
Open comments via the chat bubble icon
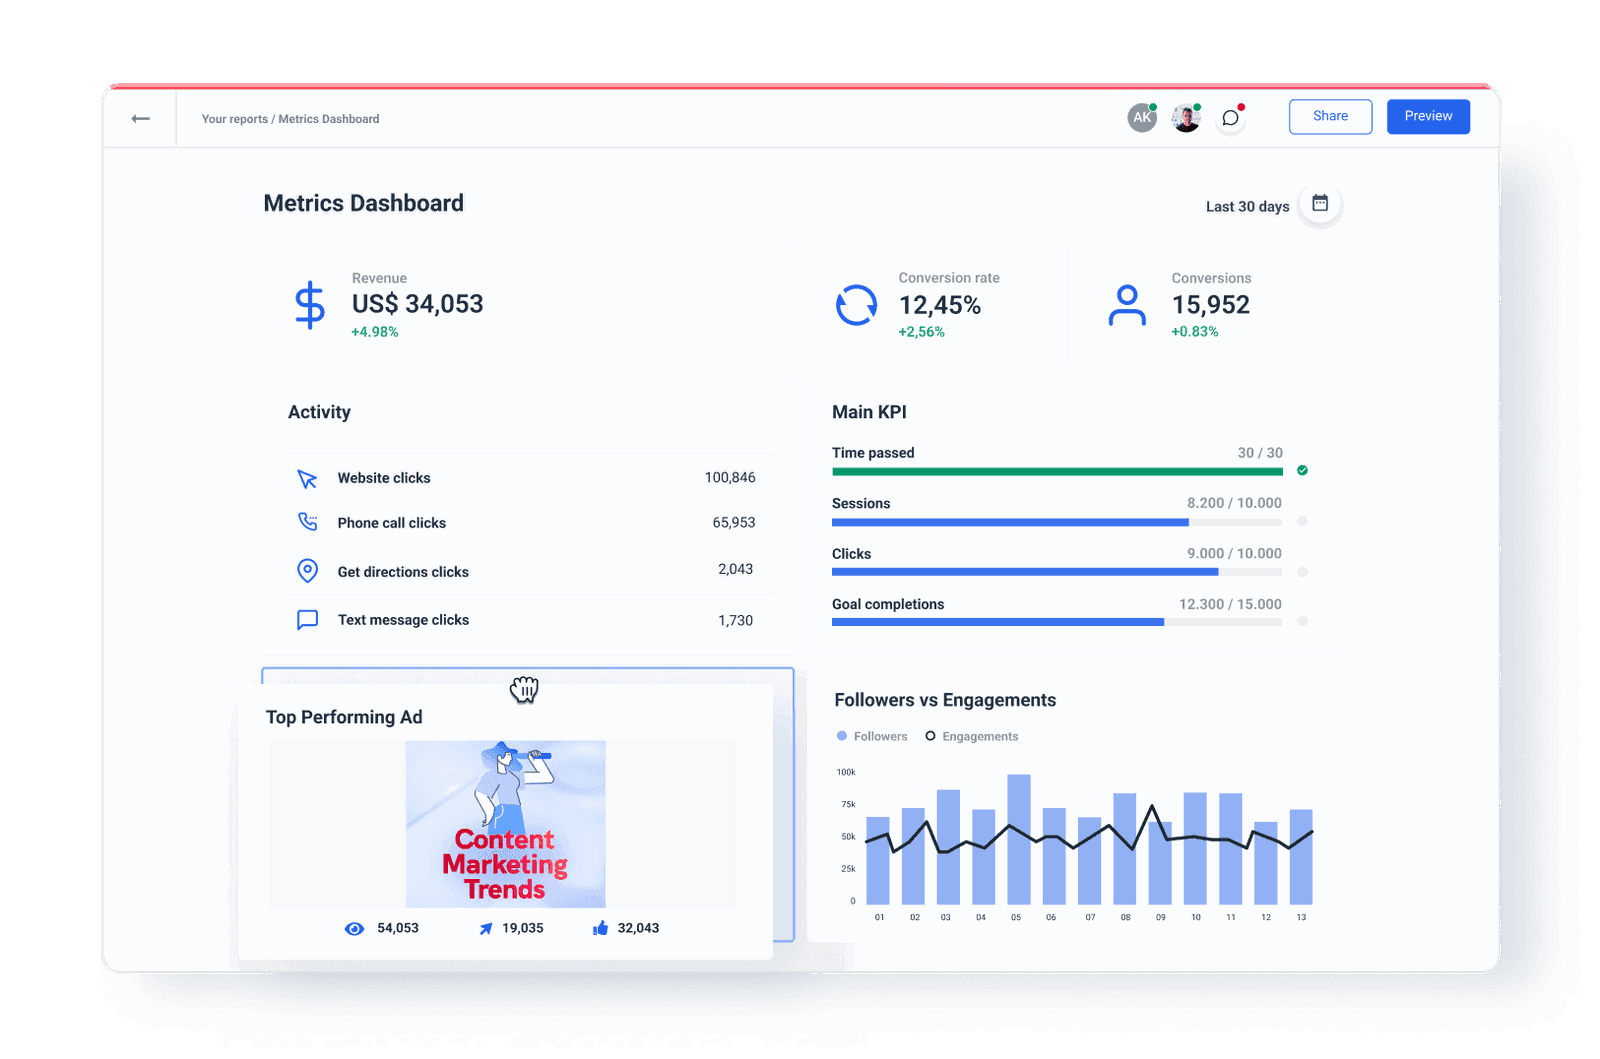point(1230,117)
